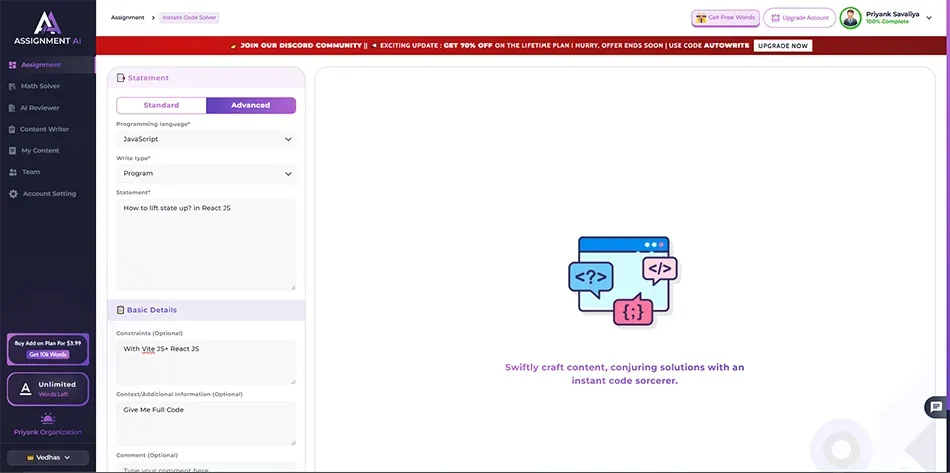Select Assignment in the sidebar menu
Screen dimensions: 950x473
click(x=41, y=65)
